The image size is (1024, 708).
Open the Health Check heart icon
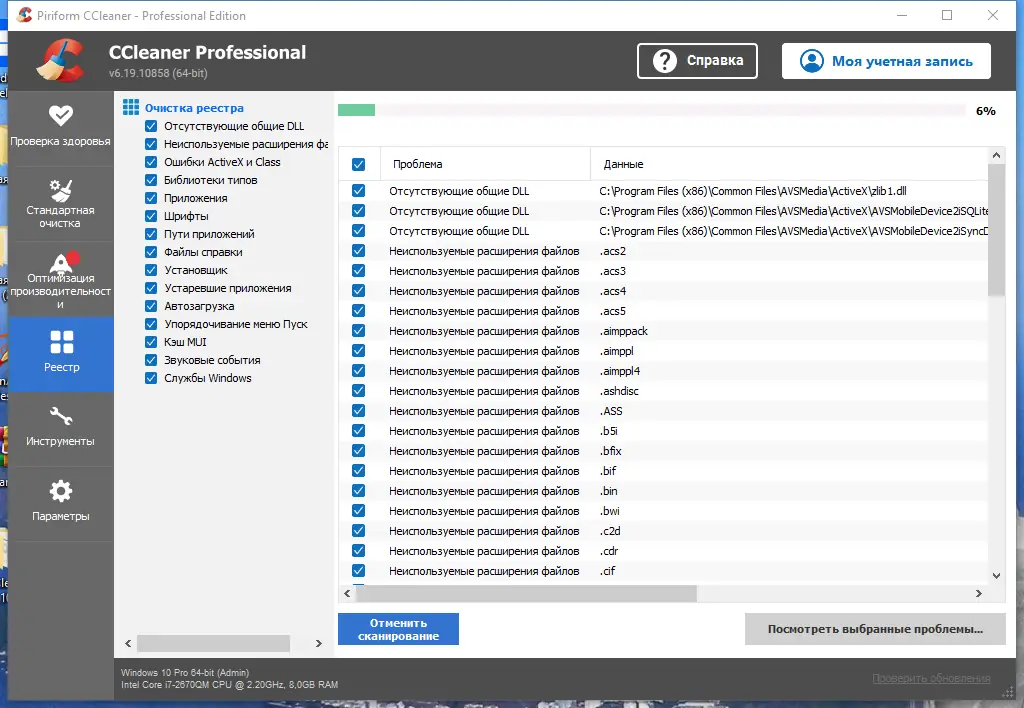61,116
